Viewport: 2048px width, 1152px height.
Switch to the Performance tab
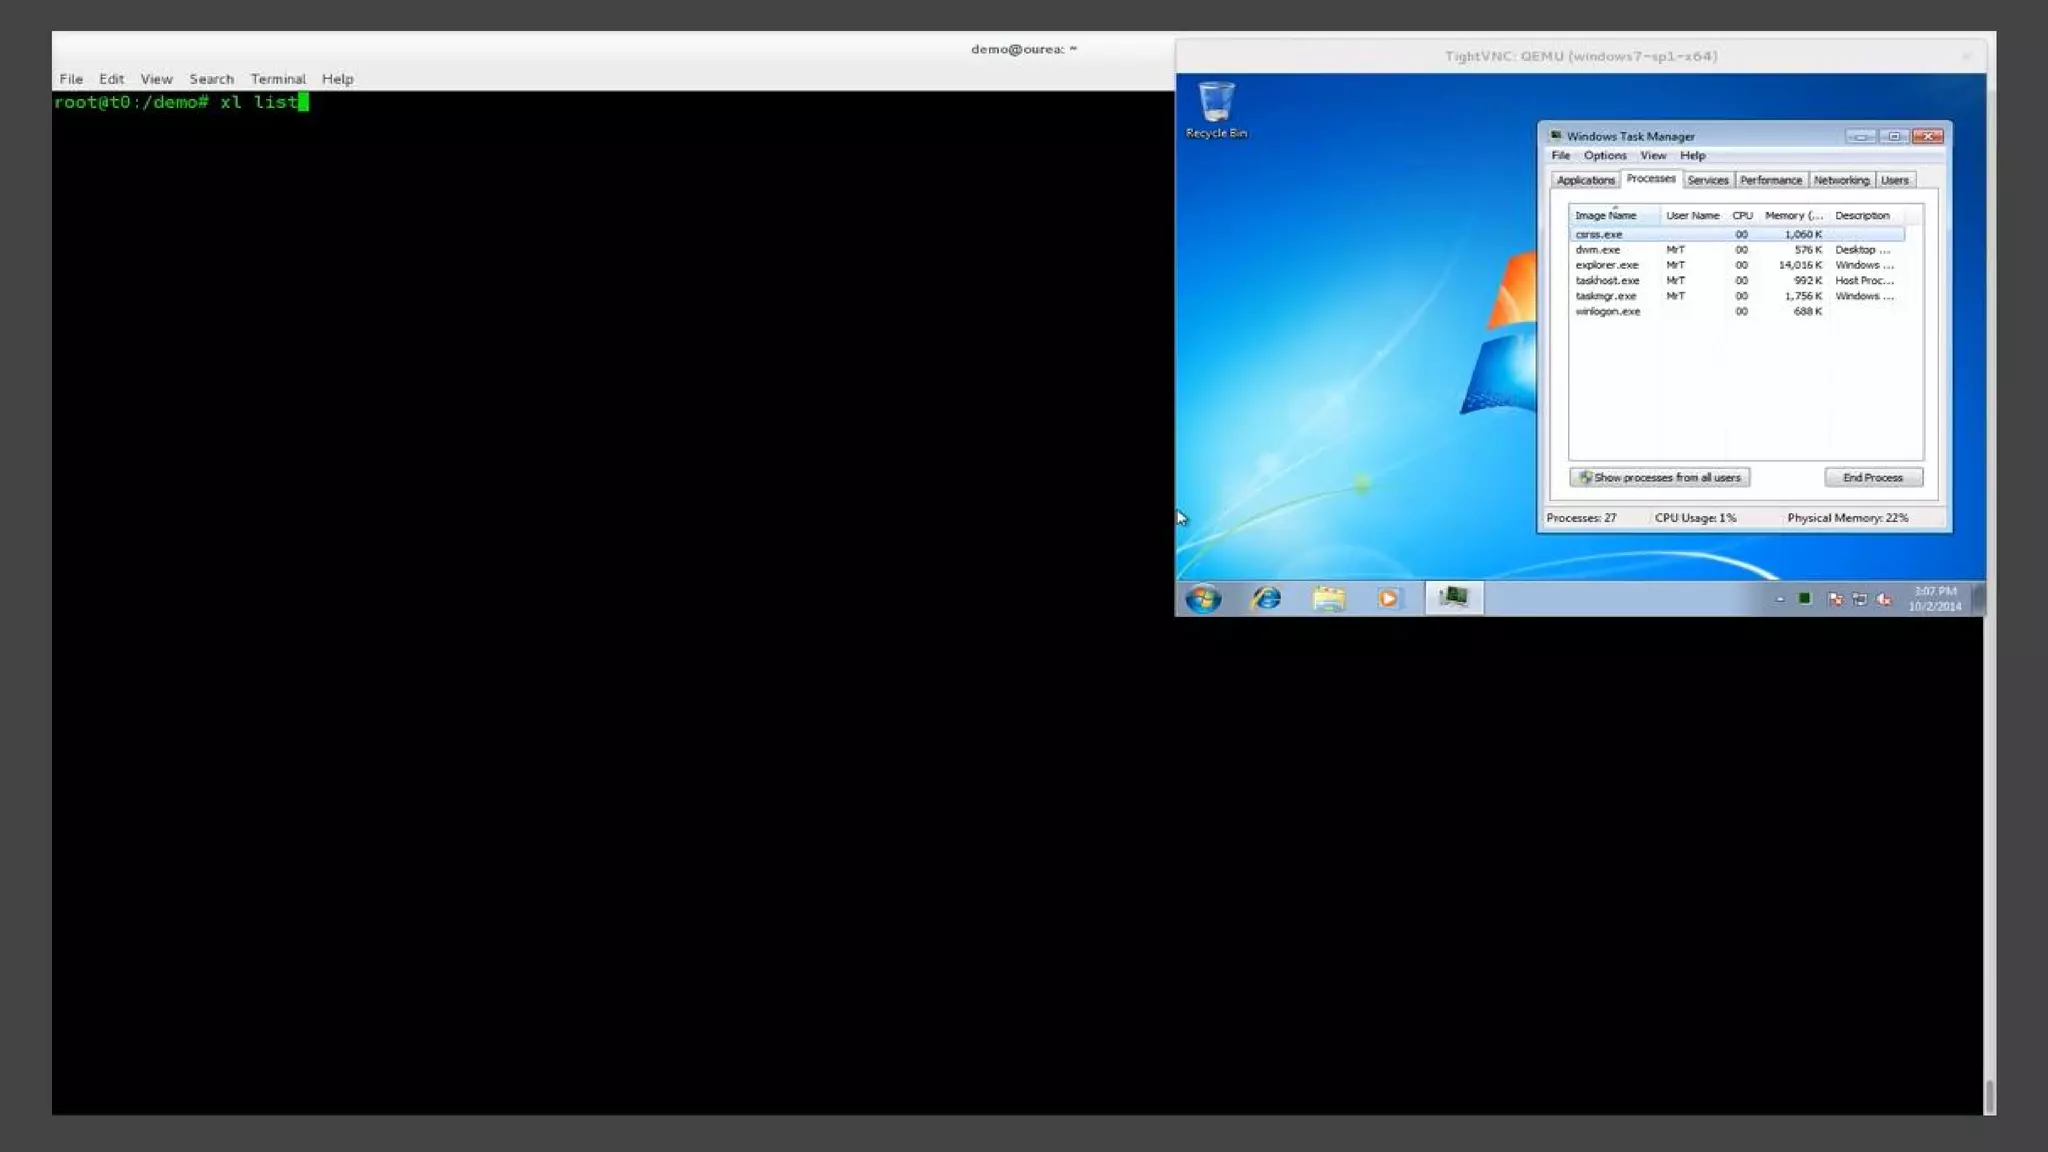[x=1770, y=180]
